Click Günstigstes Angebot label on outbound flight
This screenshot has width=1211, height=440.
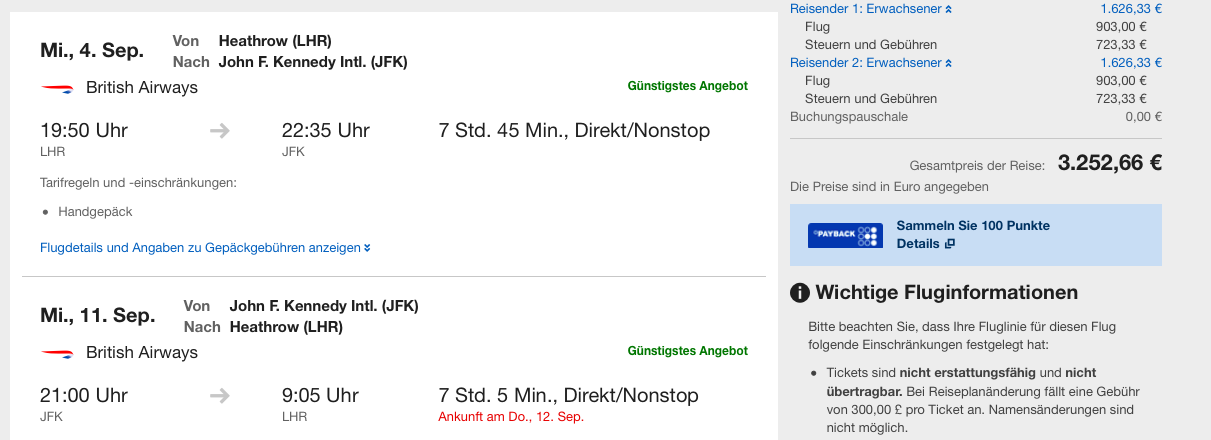click(x=687, y=86)
